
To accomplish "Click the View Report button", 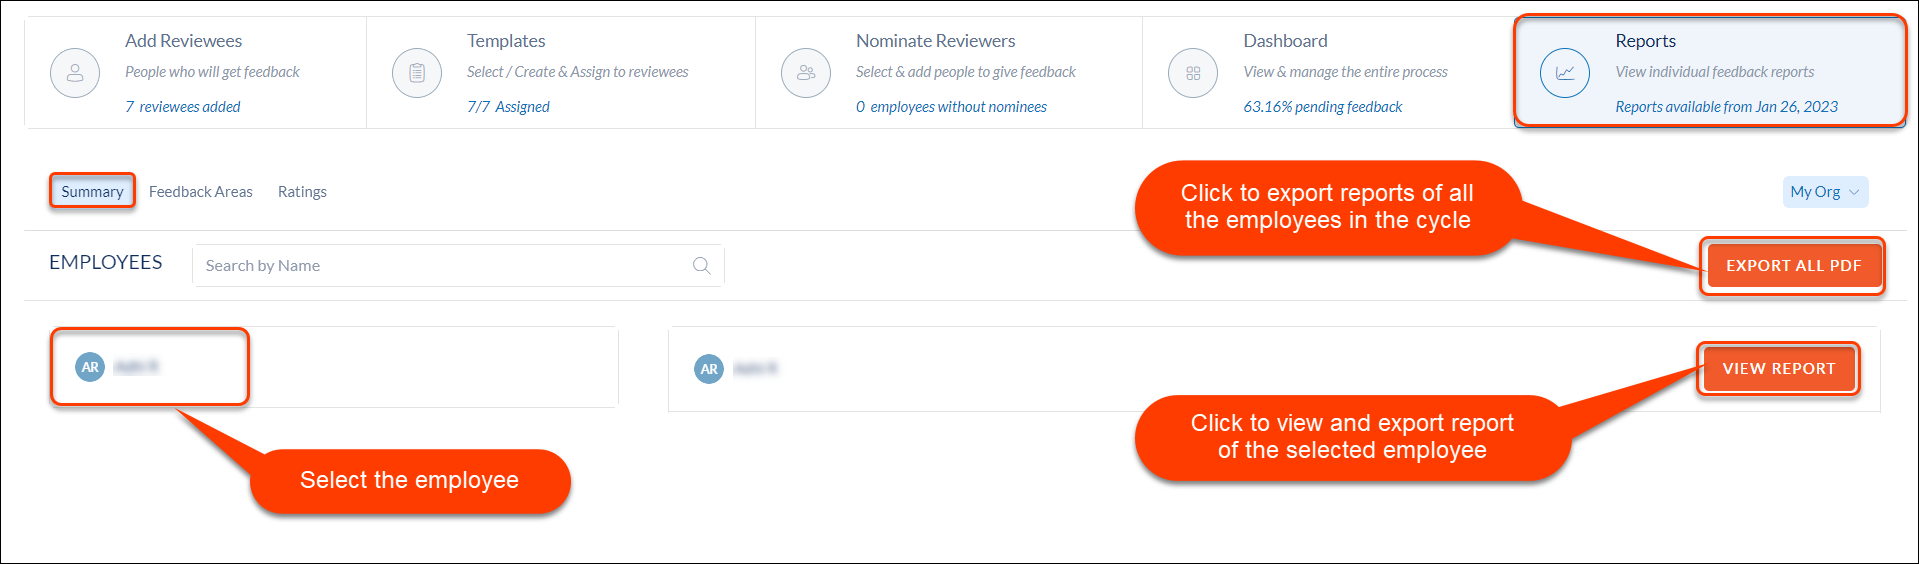I will tap(1779, 369).
